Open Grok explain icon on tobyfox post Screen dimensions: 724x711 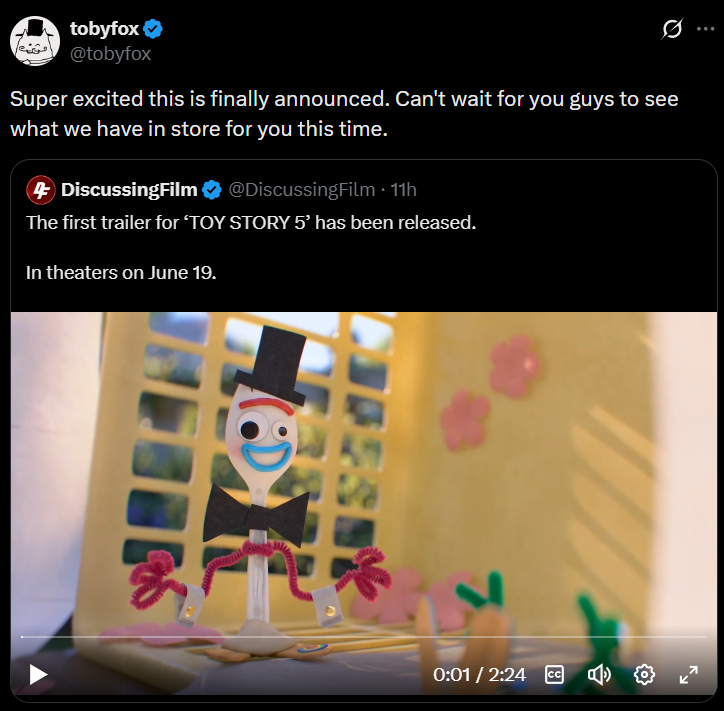click(672, 29)
